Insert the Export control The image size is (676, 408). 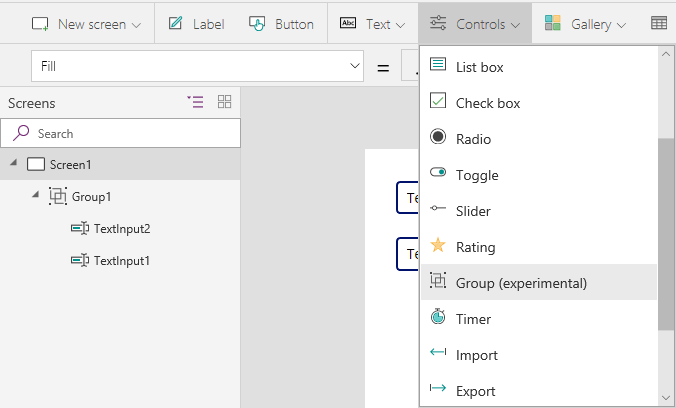click(x=475, y=391)
